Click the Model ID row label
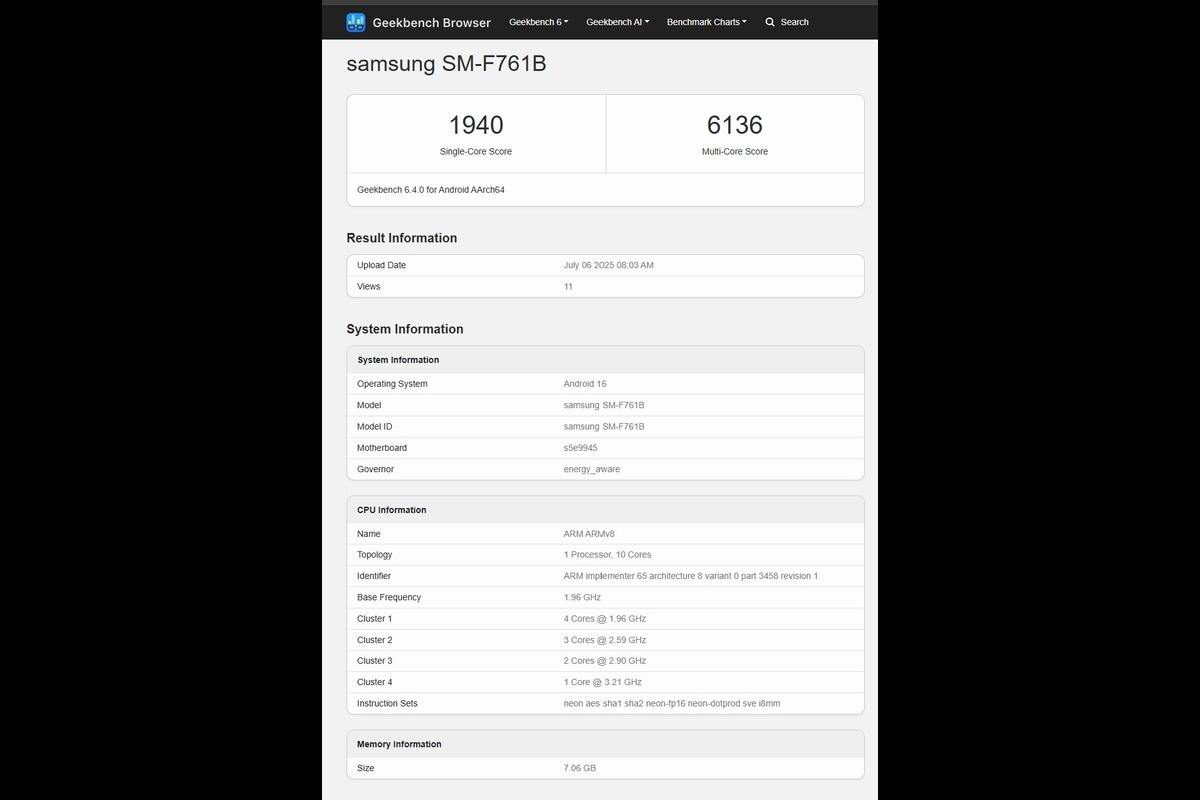1200x800 pixels. [x=375, y=427]
